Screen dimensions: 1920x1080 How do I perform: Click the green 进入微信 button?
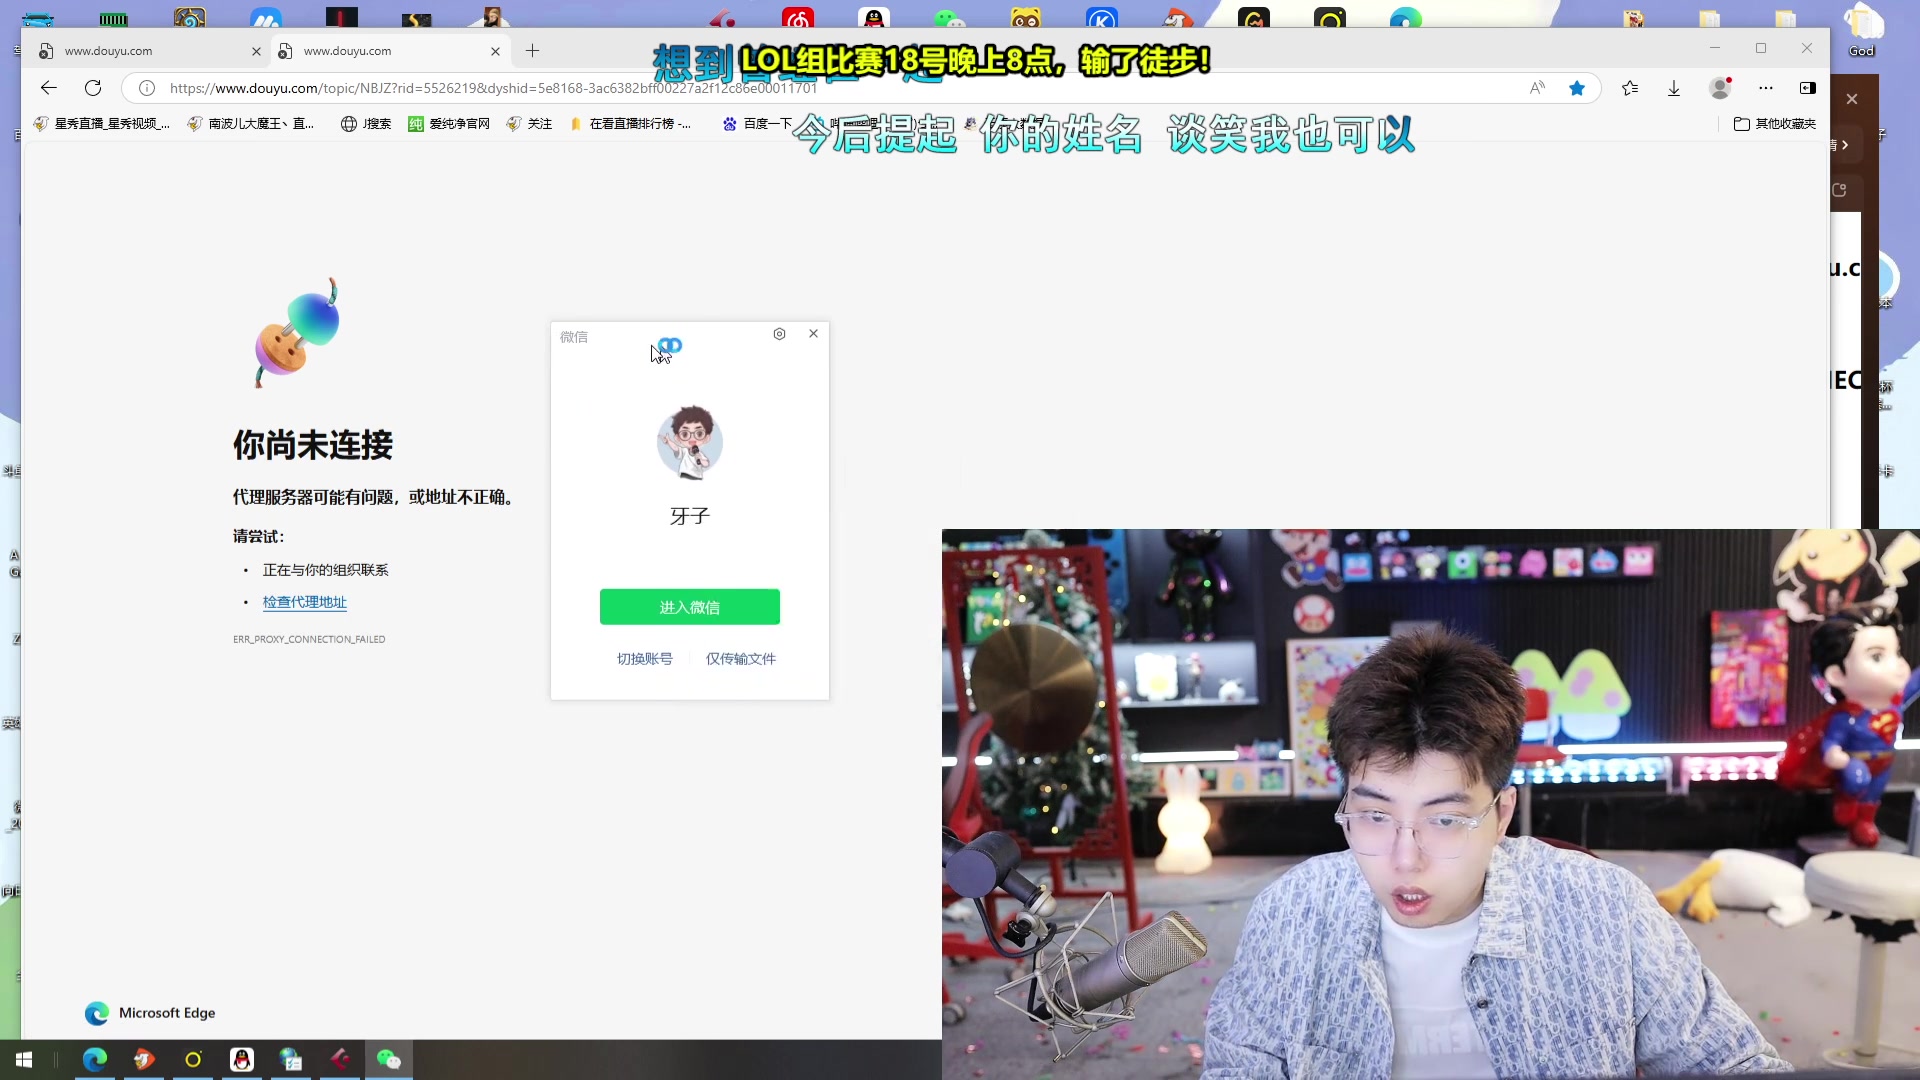pos(689,607)
